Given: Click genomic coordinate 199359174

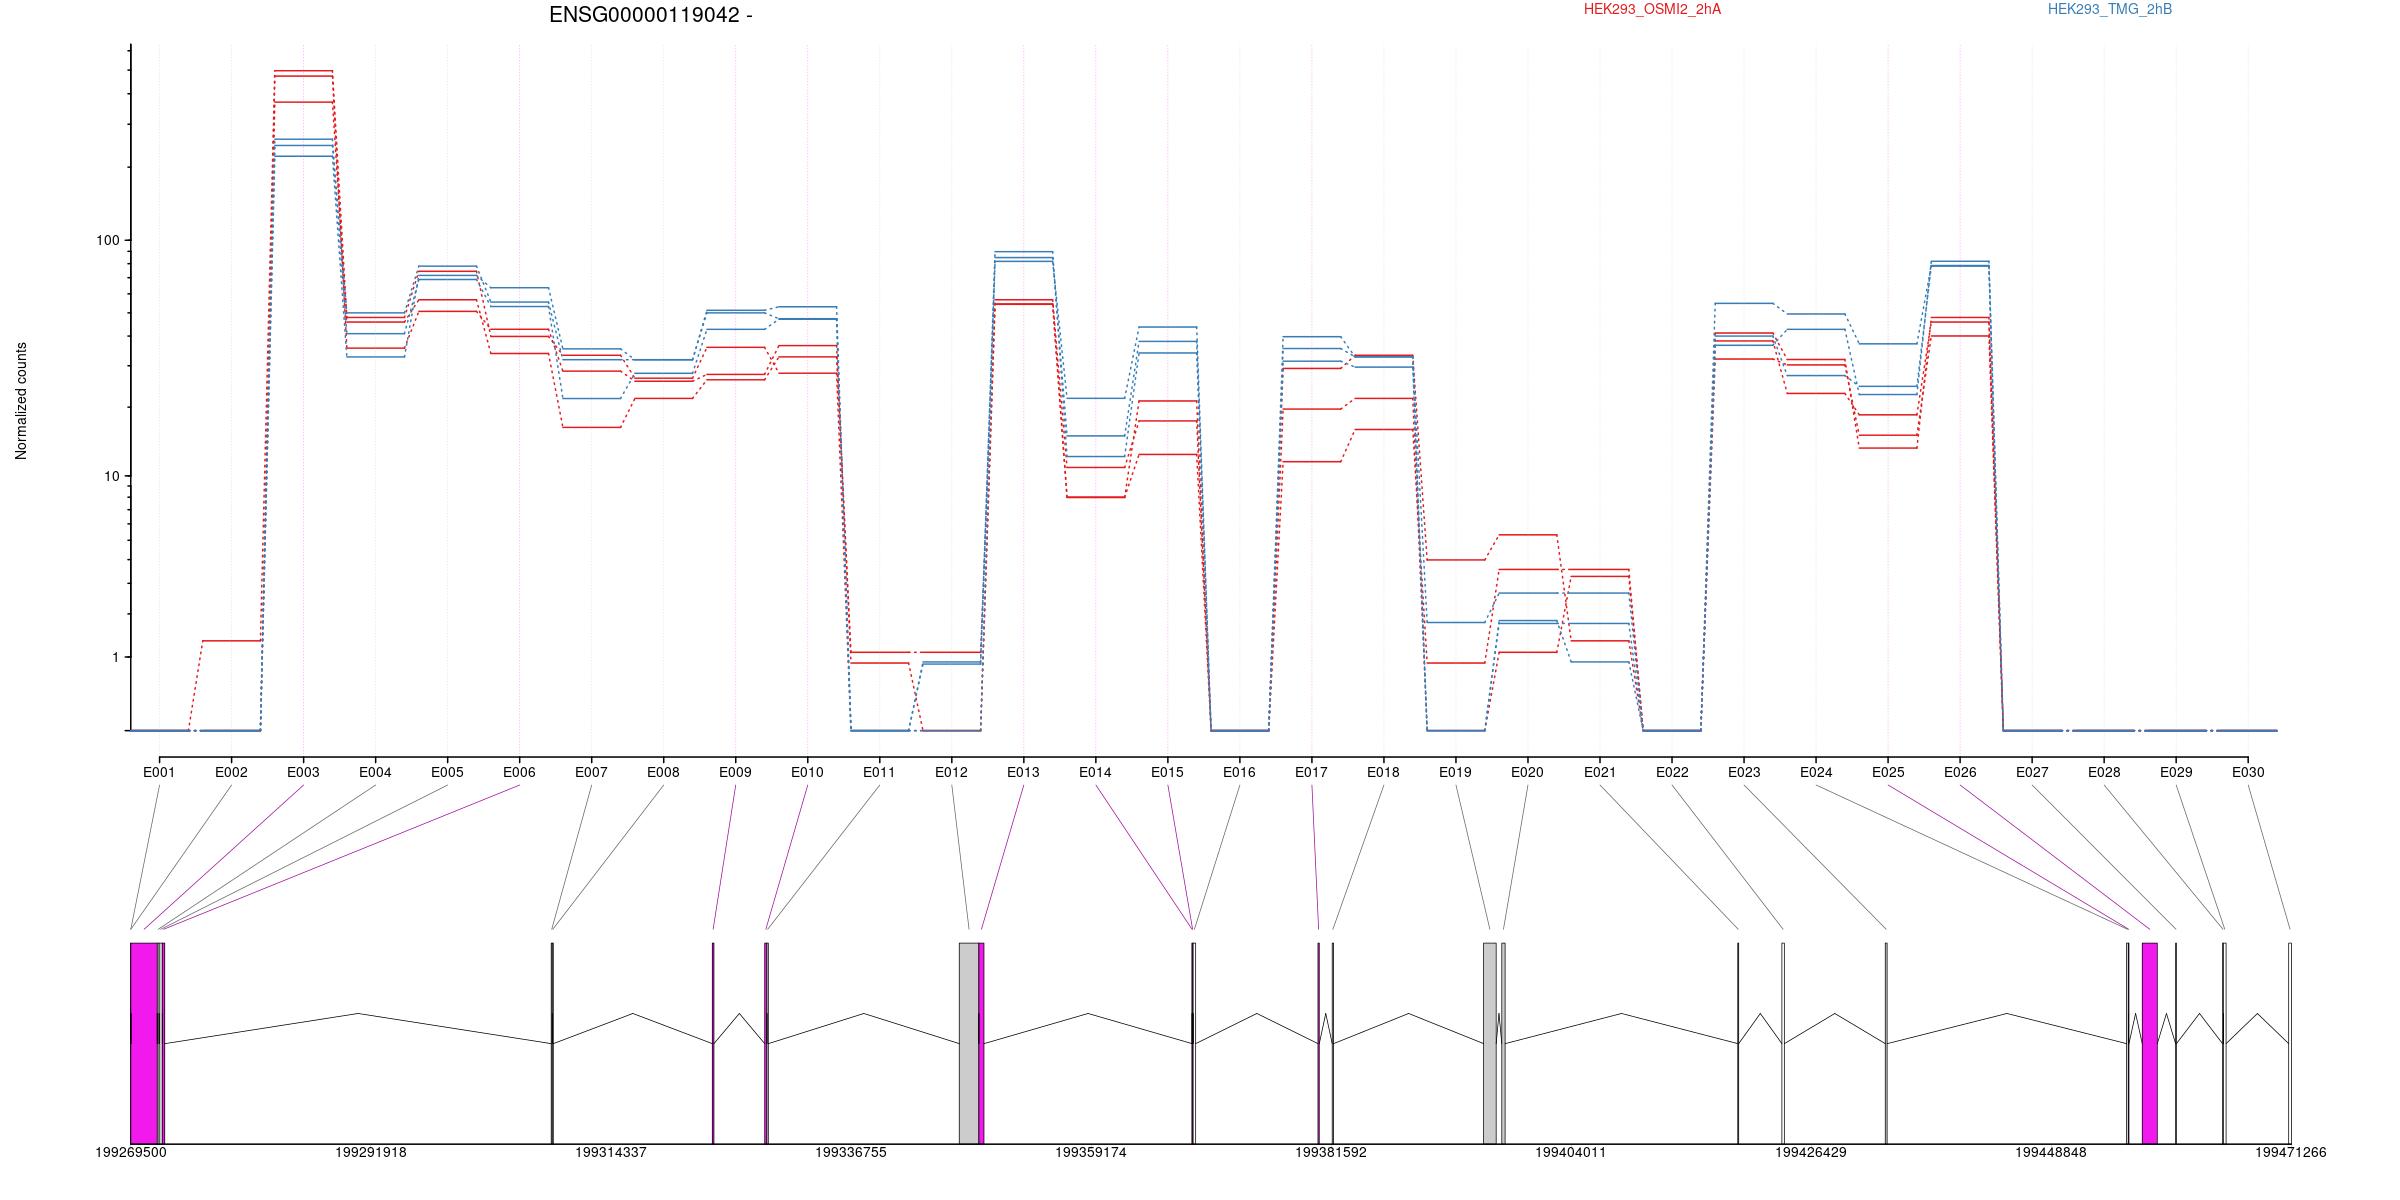Looking at the screenshot, I should click(x=1091, y=1153).
